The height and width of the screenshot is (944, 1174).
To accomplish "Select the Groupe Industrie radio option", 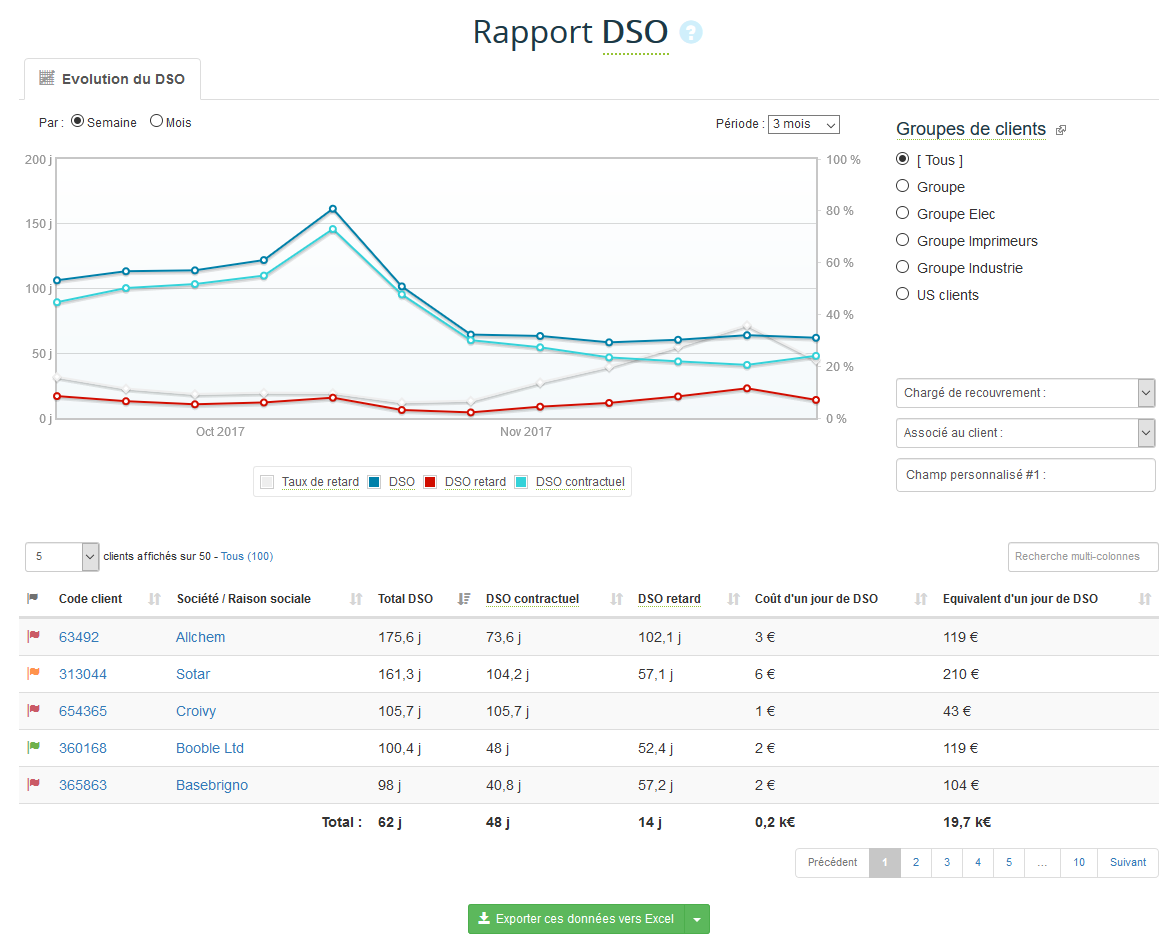I will coord(903,267).
